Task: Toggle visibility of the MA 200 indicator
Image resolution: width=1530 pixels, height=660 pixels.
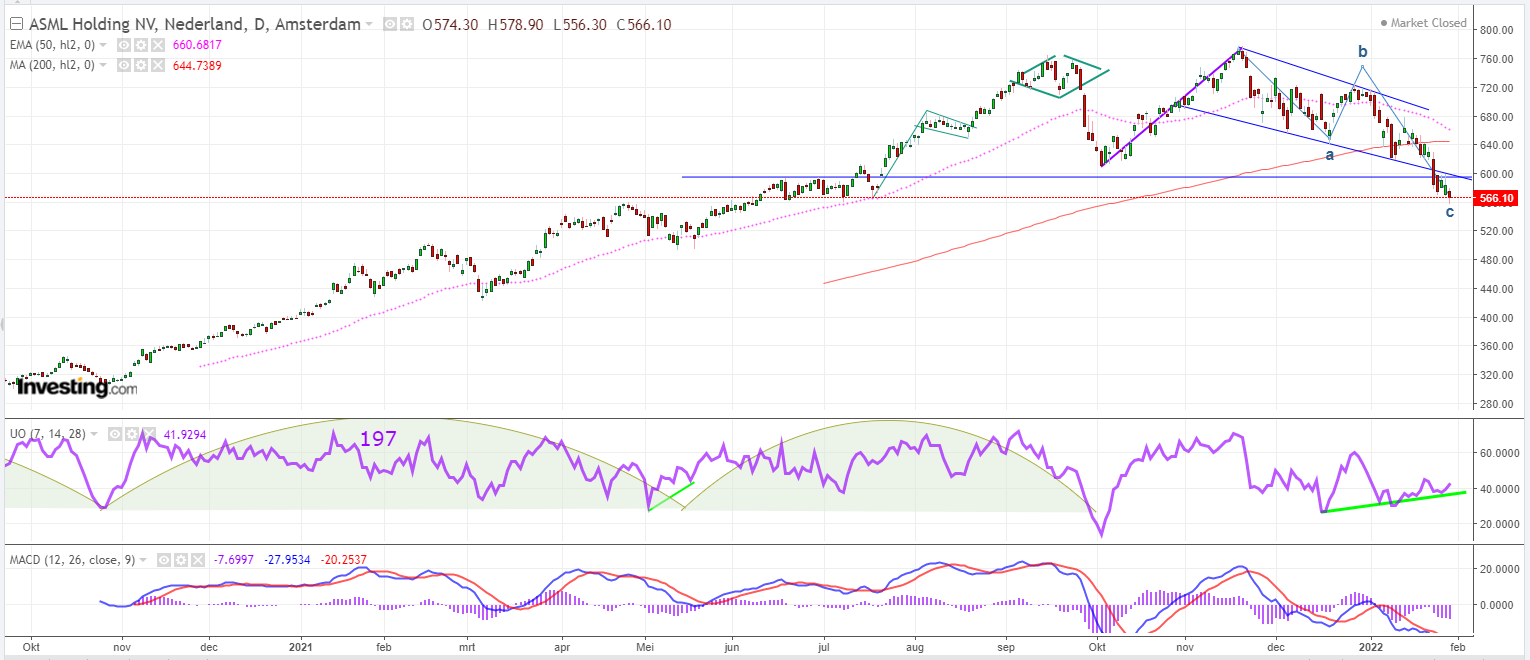Action: pos(124,65)
